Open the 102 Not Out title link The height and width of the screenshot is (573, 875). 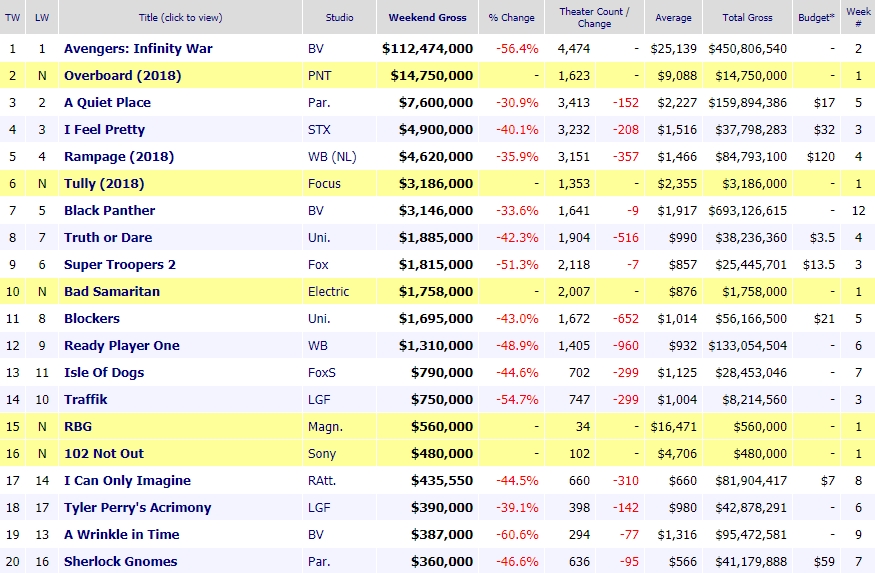point(104,454)
